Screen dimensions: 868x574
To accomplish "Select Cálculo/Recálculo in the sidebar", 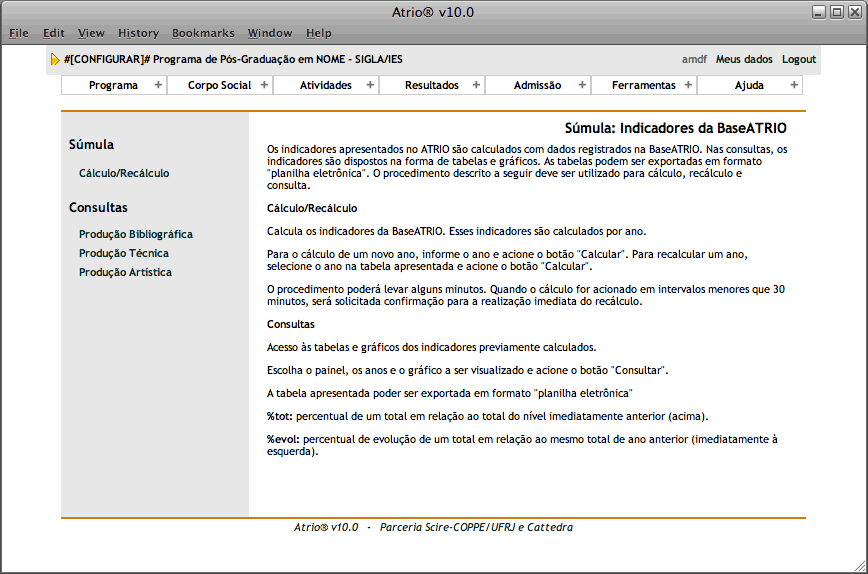I will [x=124, y=173].
